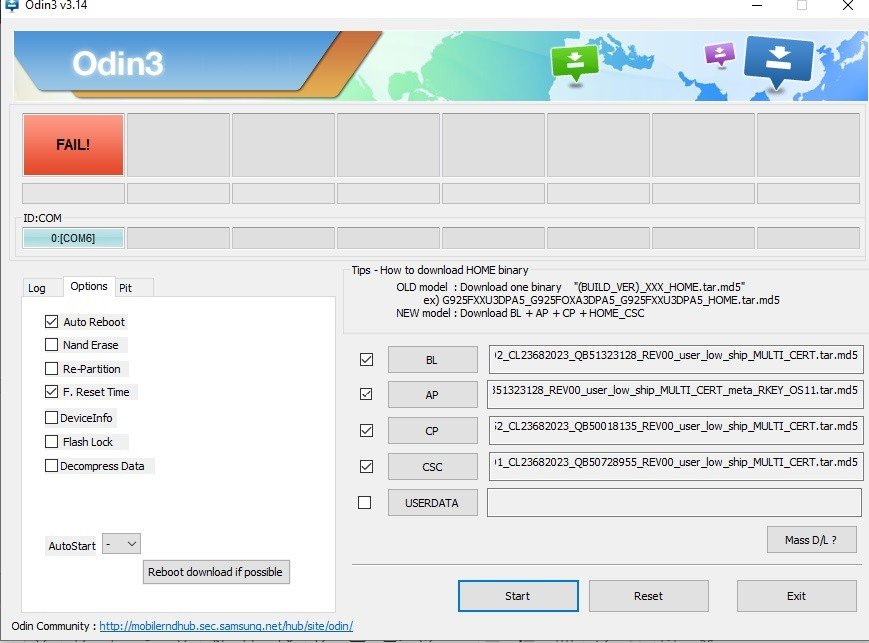Switch to the Log tab
Image resolution: width=869 pixels, height=643 pixels.
point(37,288)
